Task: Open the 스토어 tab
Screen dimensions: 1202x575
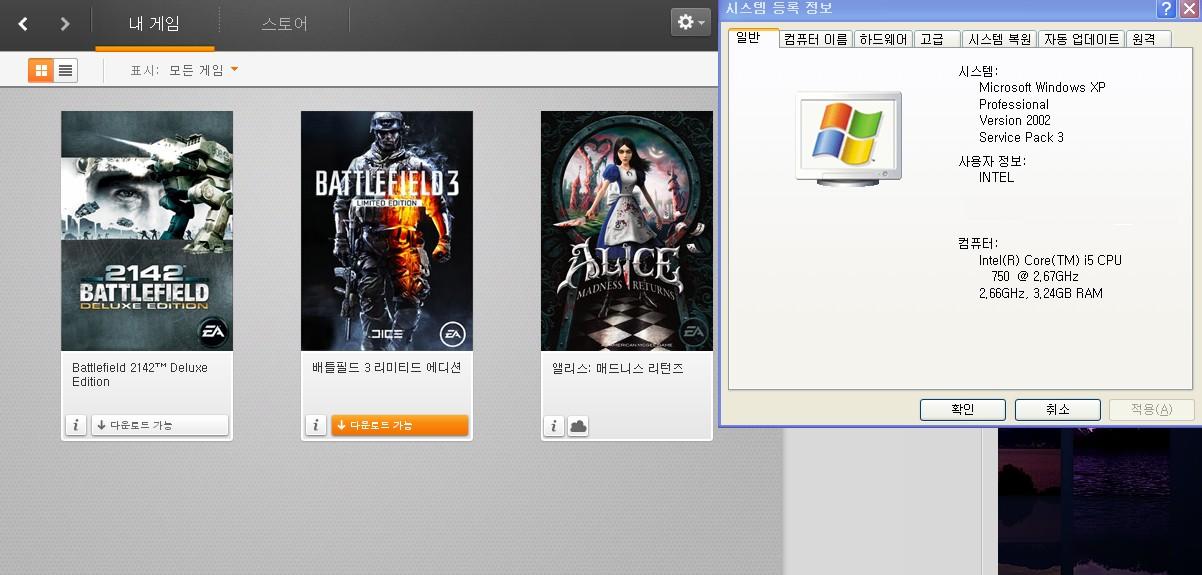Action: tap(284, 23)
